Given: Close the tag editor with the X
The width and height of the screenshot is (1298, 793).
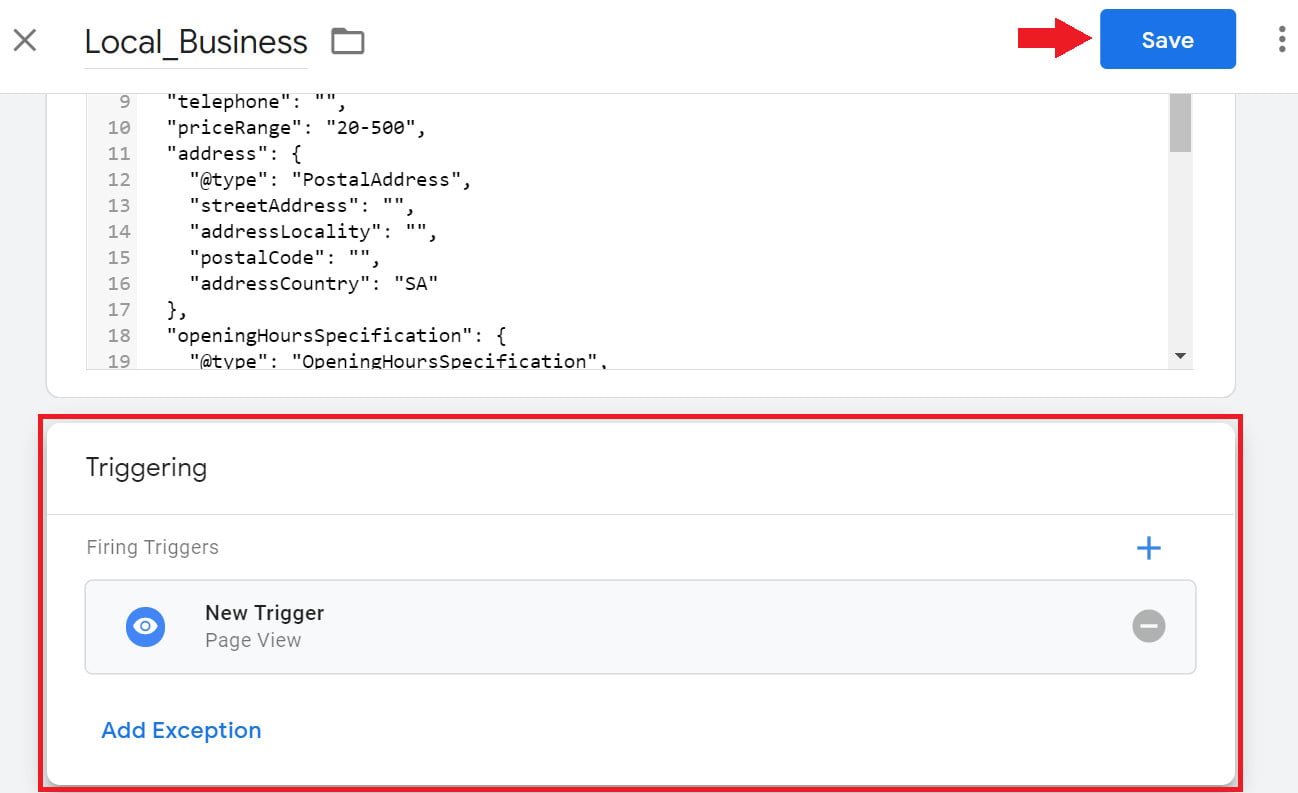Looking at the screenshot, I should tap(25, 40).
